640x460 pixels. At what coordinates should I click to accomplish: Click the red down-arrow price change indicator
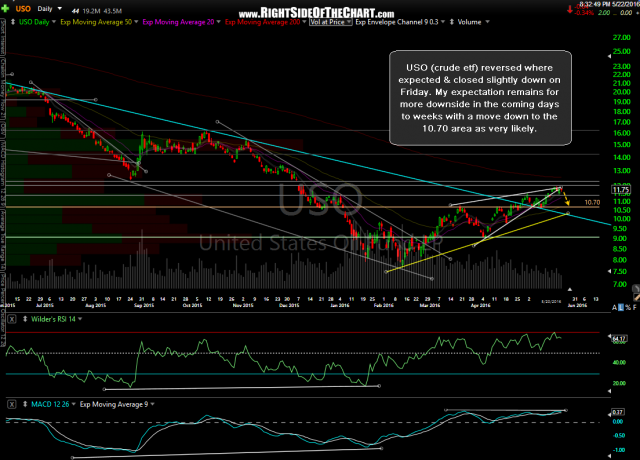(570, 10)
